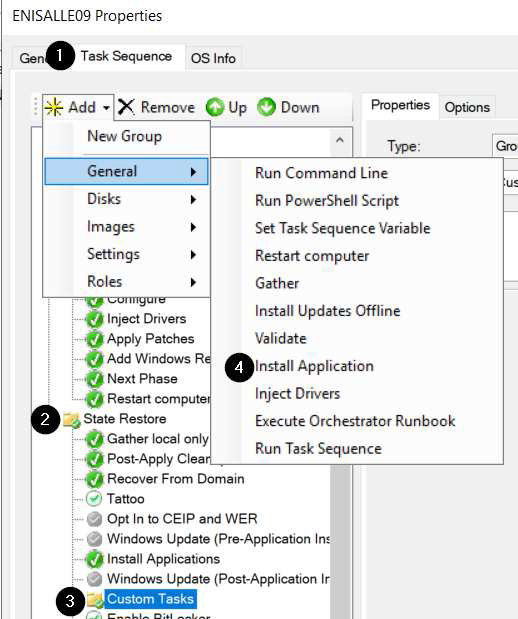Choose New Group from Add menu
This screenshot has width=518, height=619.
pos(126,136)
